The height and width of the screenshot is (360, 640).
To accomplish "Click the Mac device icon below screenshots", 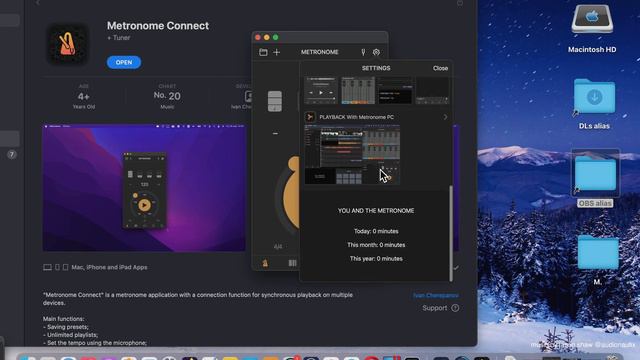I will point(47,267).
